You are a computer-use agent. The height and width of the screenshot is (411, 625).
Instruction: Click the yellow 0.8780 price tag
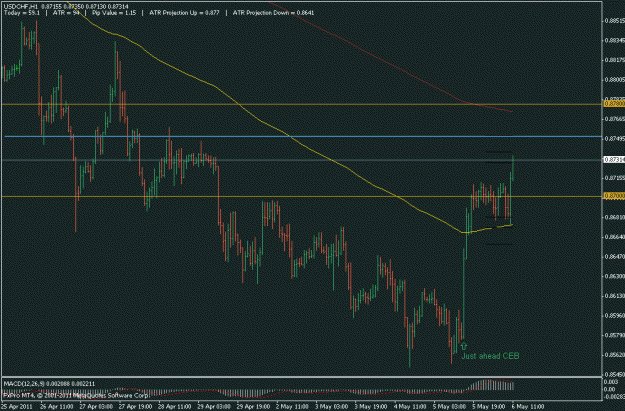click(x=614, y=104)
